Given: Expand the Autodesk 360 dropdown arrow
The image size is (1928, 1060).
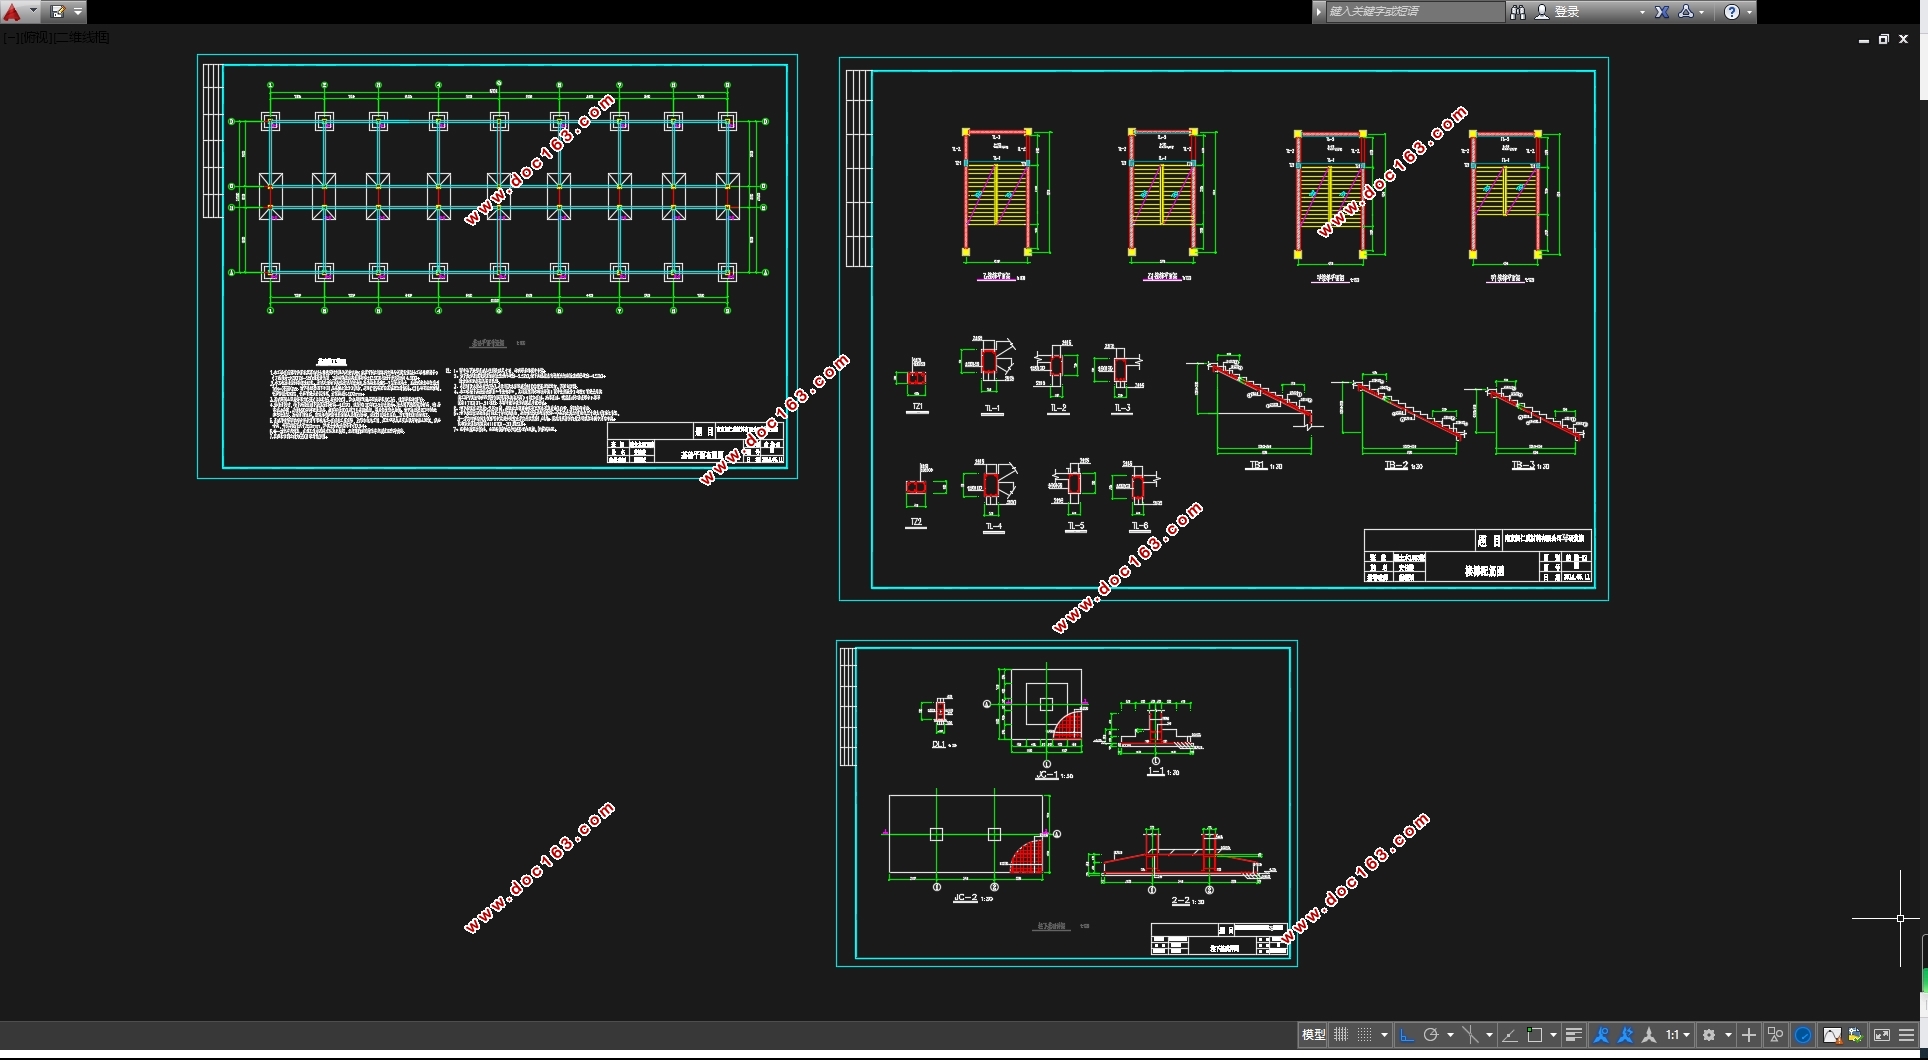Looking at the screenshot, I should point(1702,12).
